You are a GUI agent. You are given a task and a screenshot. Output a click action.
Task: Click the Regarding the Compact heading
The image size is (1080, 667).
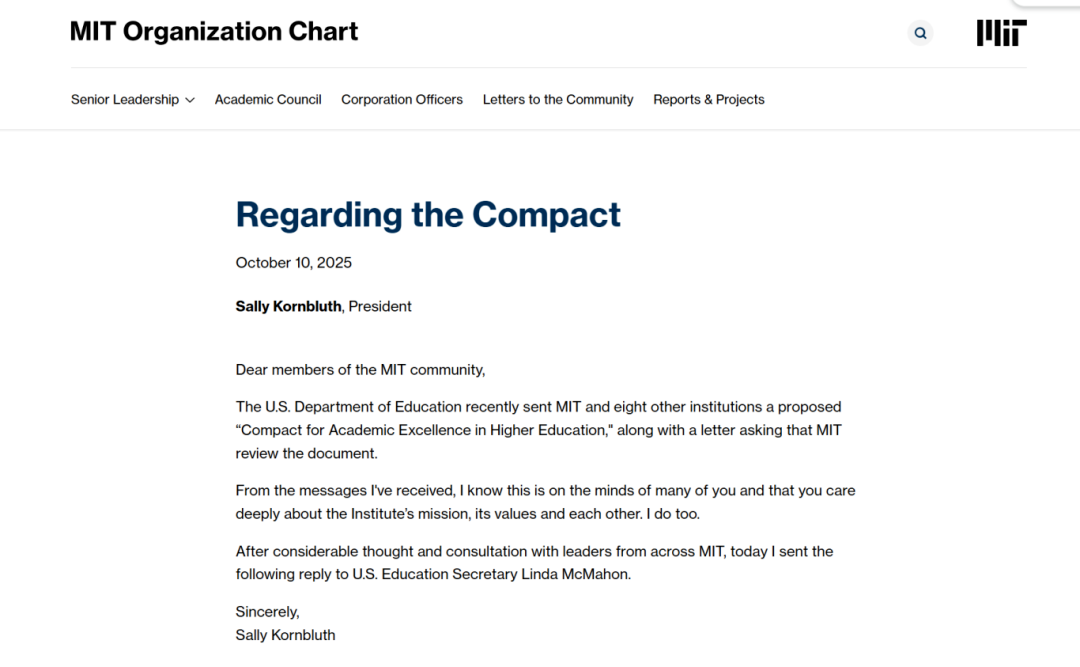(428, 214)
